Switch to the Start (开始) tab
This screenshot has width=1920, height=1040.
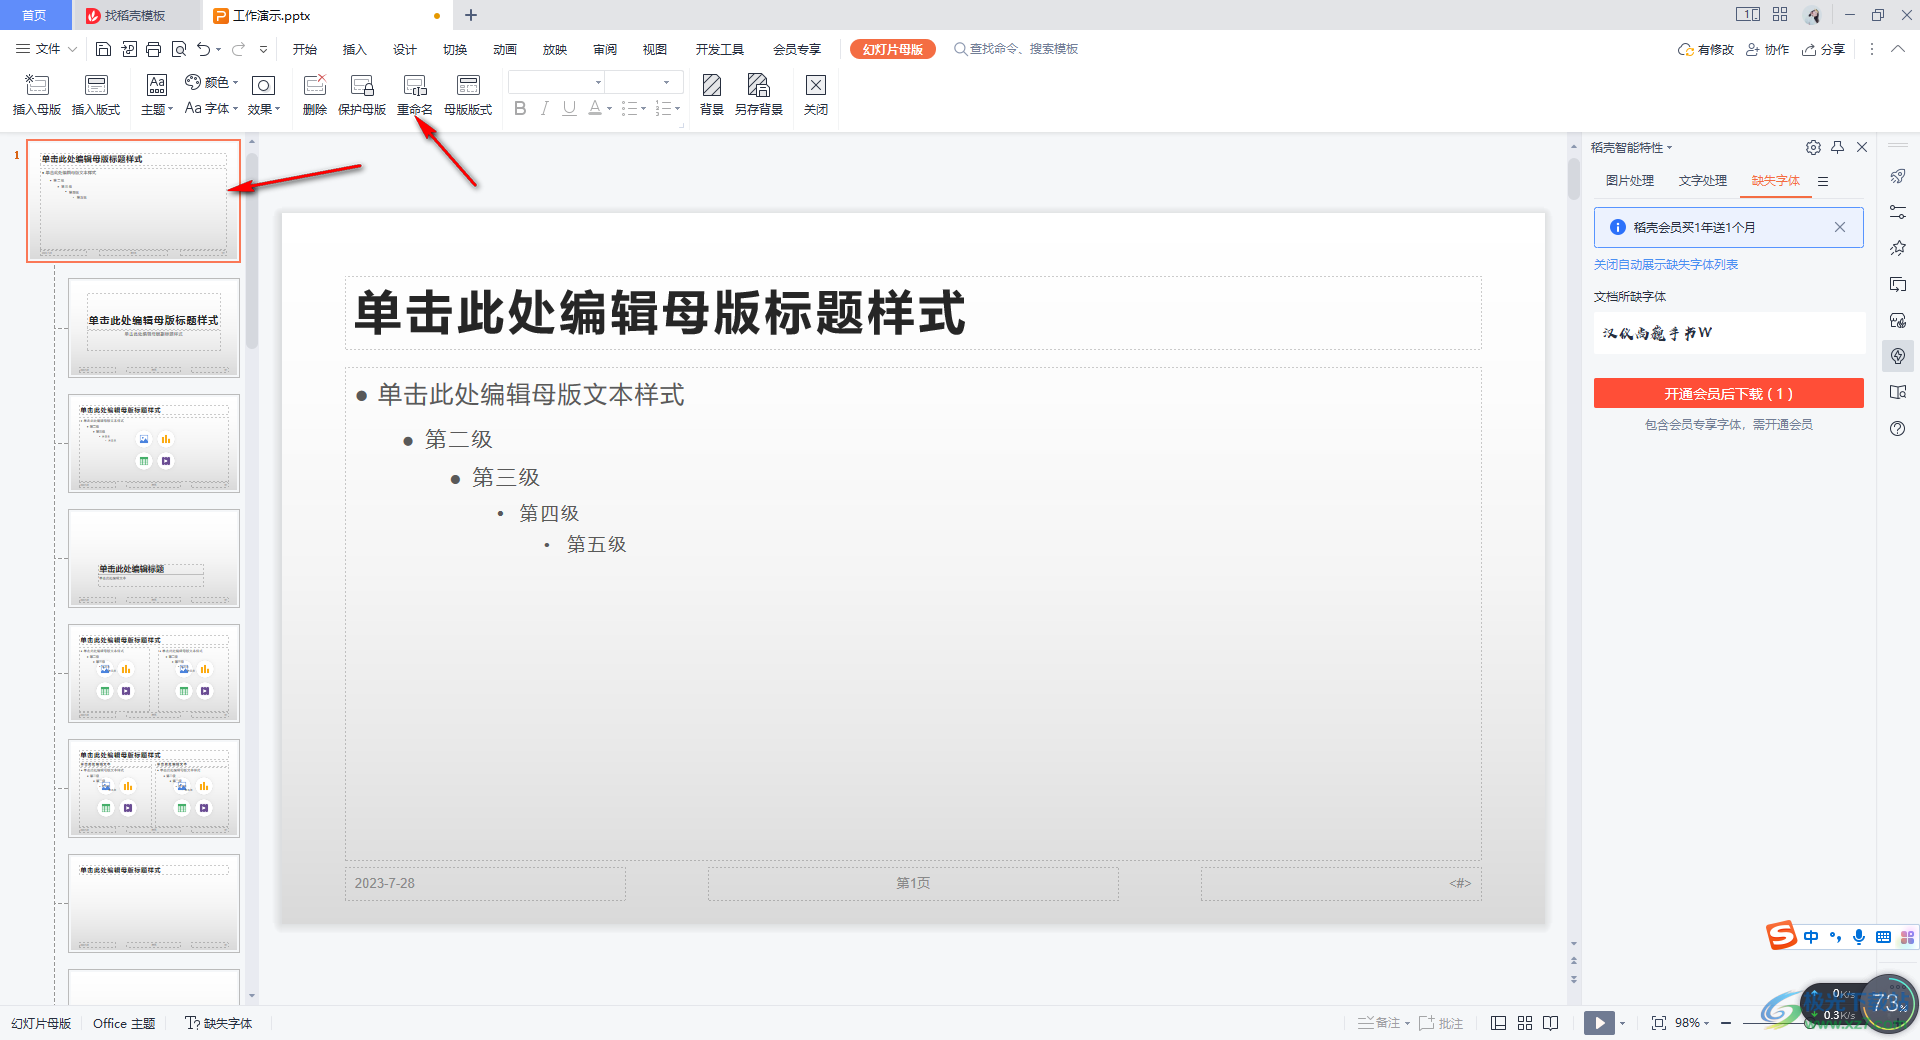(305, 49)
